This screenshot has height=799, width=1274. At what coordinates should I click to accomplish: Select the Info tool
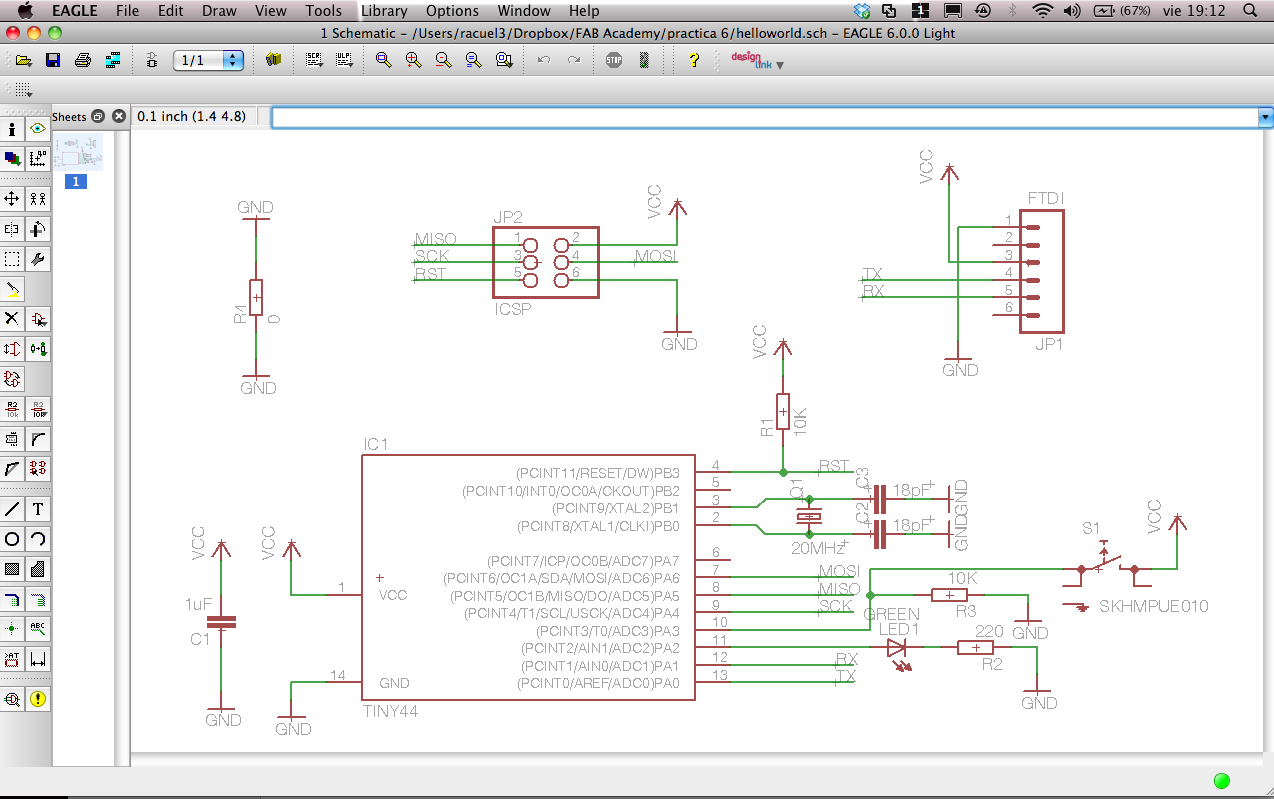click(12, 129)
